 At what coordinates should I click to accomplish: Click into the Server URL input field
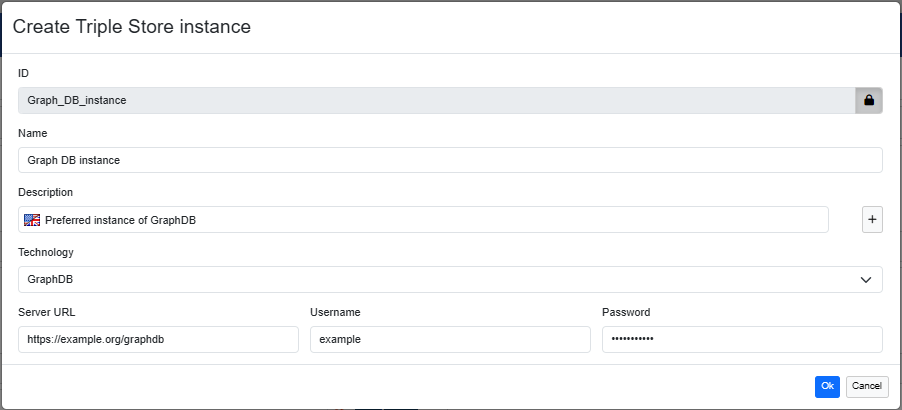(x=158, y=340)
